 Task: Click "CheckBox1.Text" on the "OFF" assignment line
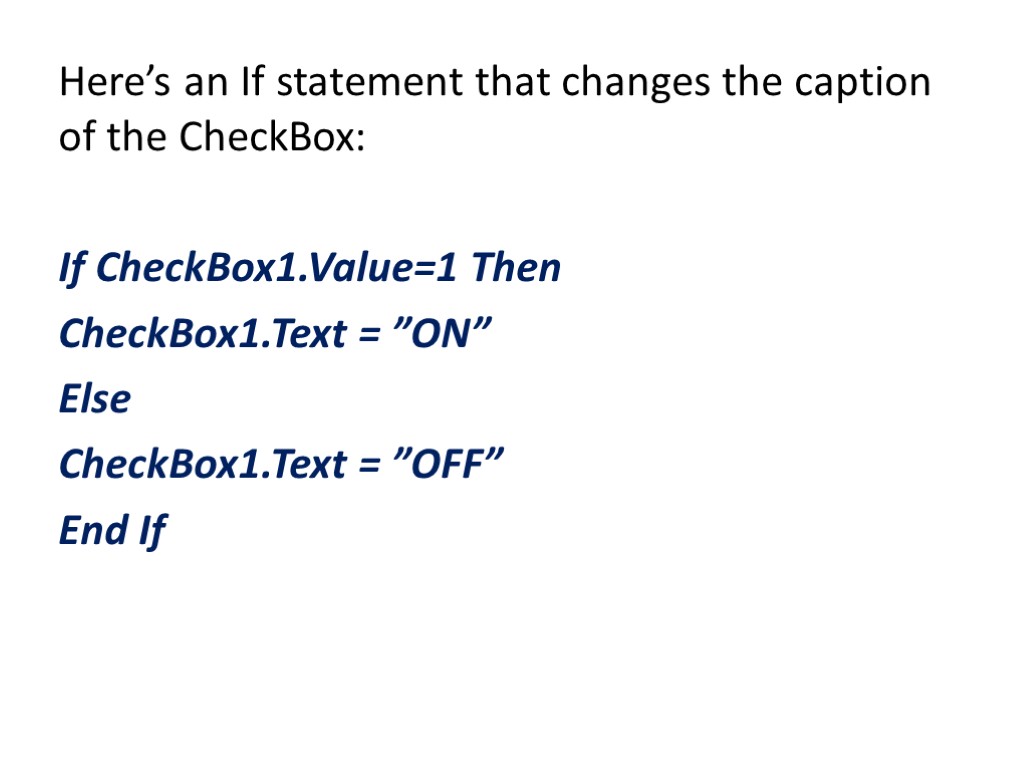pyautogui.click(x=202, y=464)
